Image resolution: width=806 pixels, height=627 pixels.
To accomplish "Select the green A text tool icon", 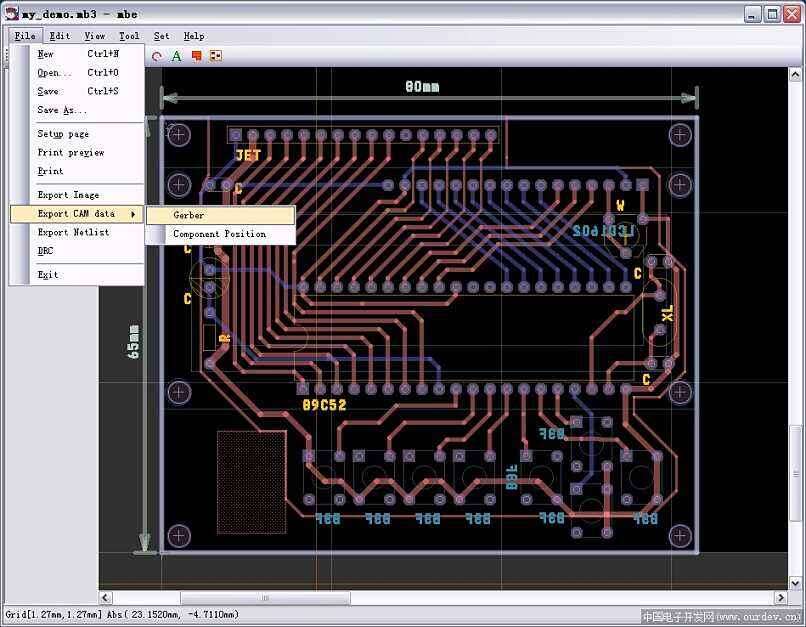I will coord(176,56).
